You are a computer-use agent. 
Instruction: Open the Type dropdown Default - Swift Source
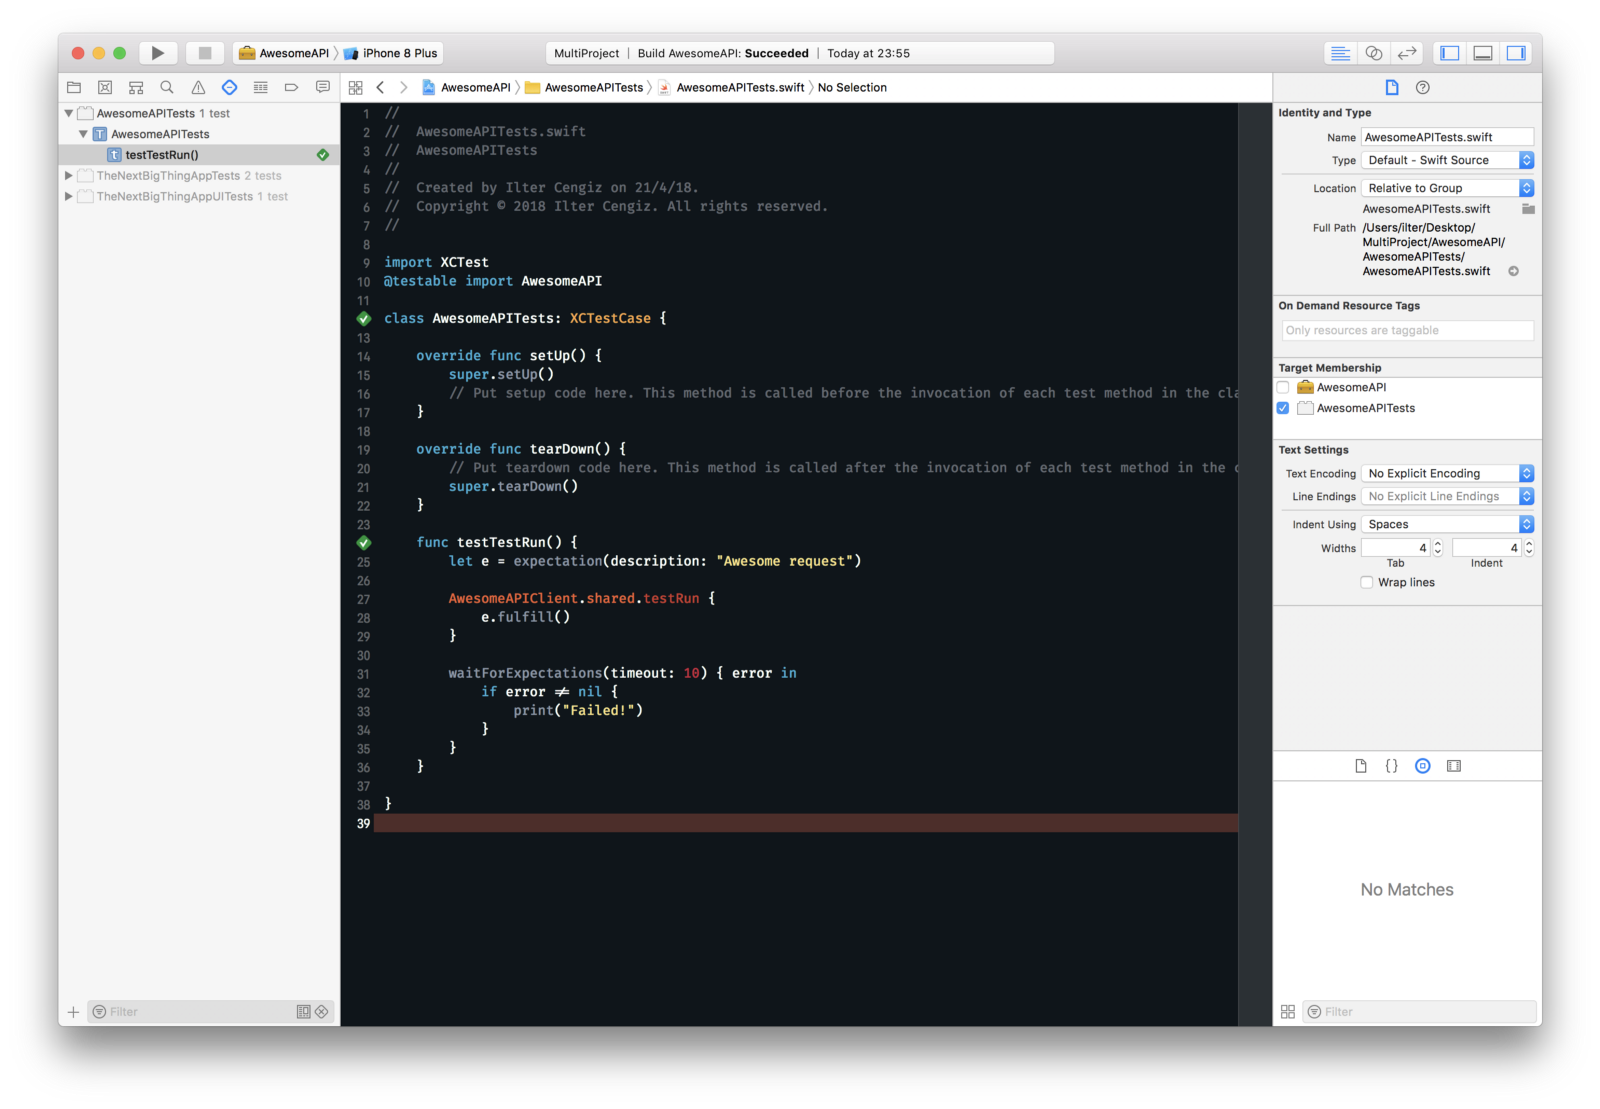coord(1447,160)
